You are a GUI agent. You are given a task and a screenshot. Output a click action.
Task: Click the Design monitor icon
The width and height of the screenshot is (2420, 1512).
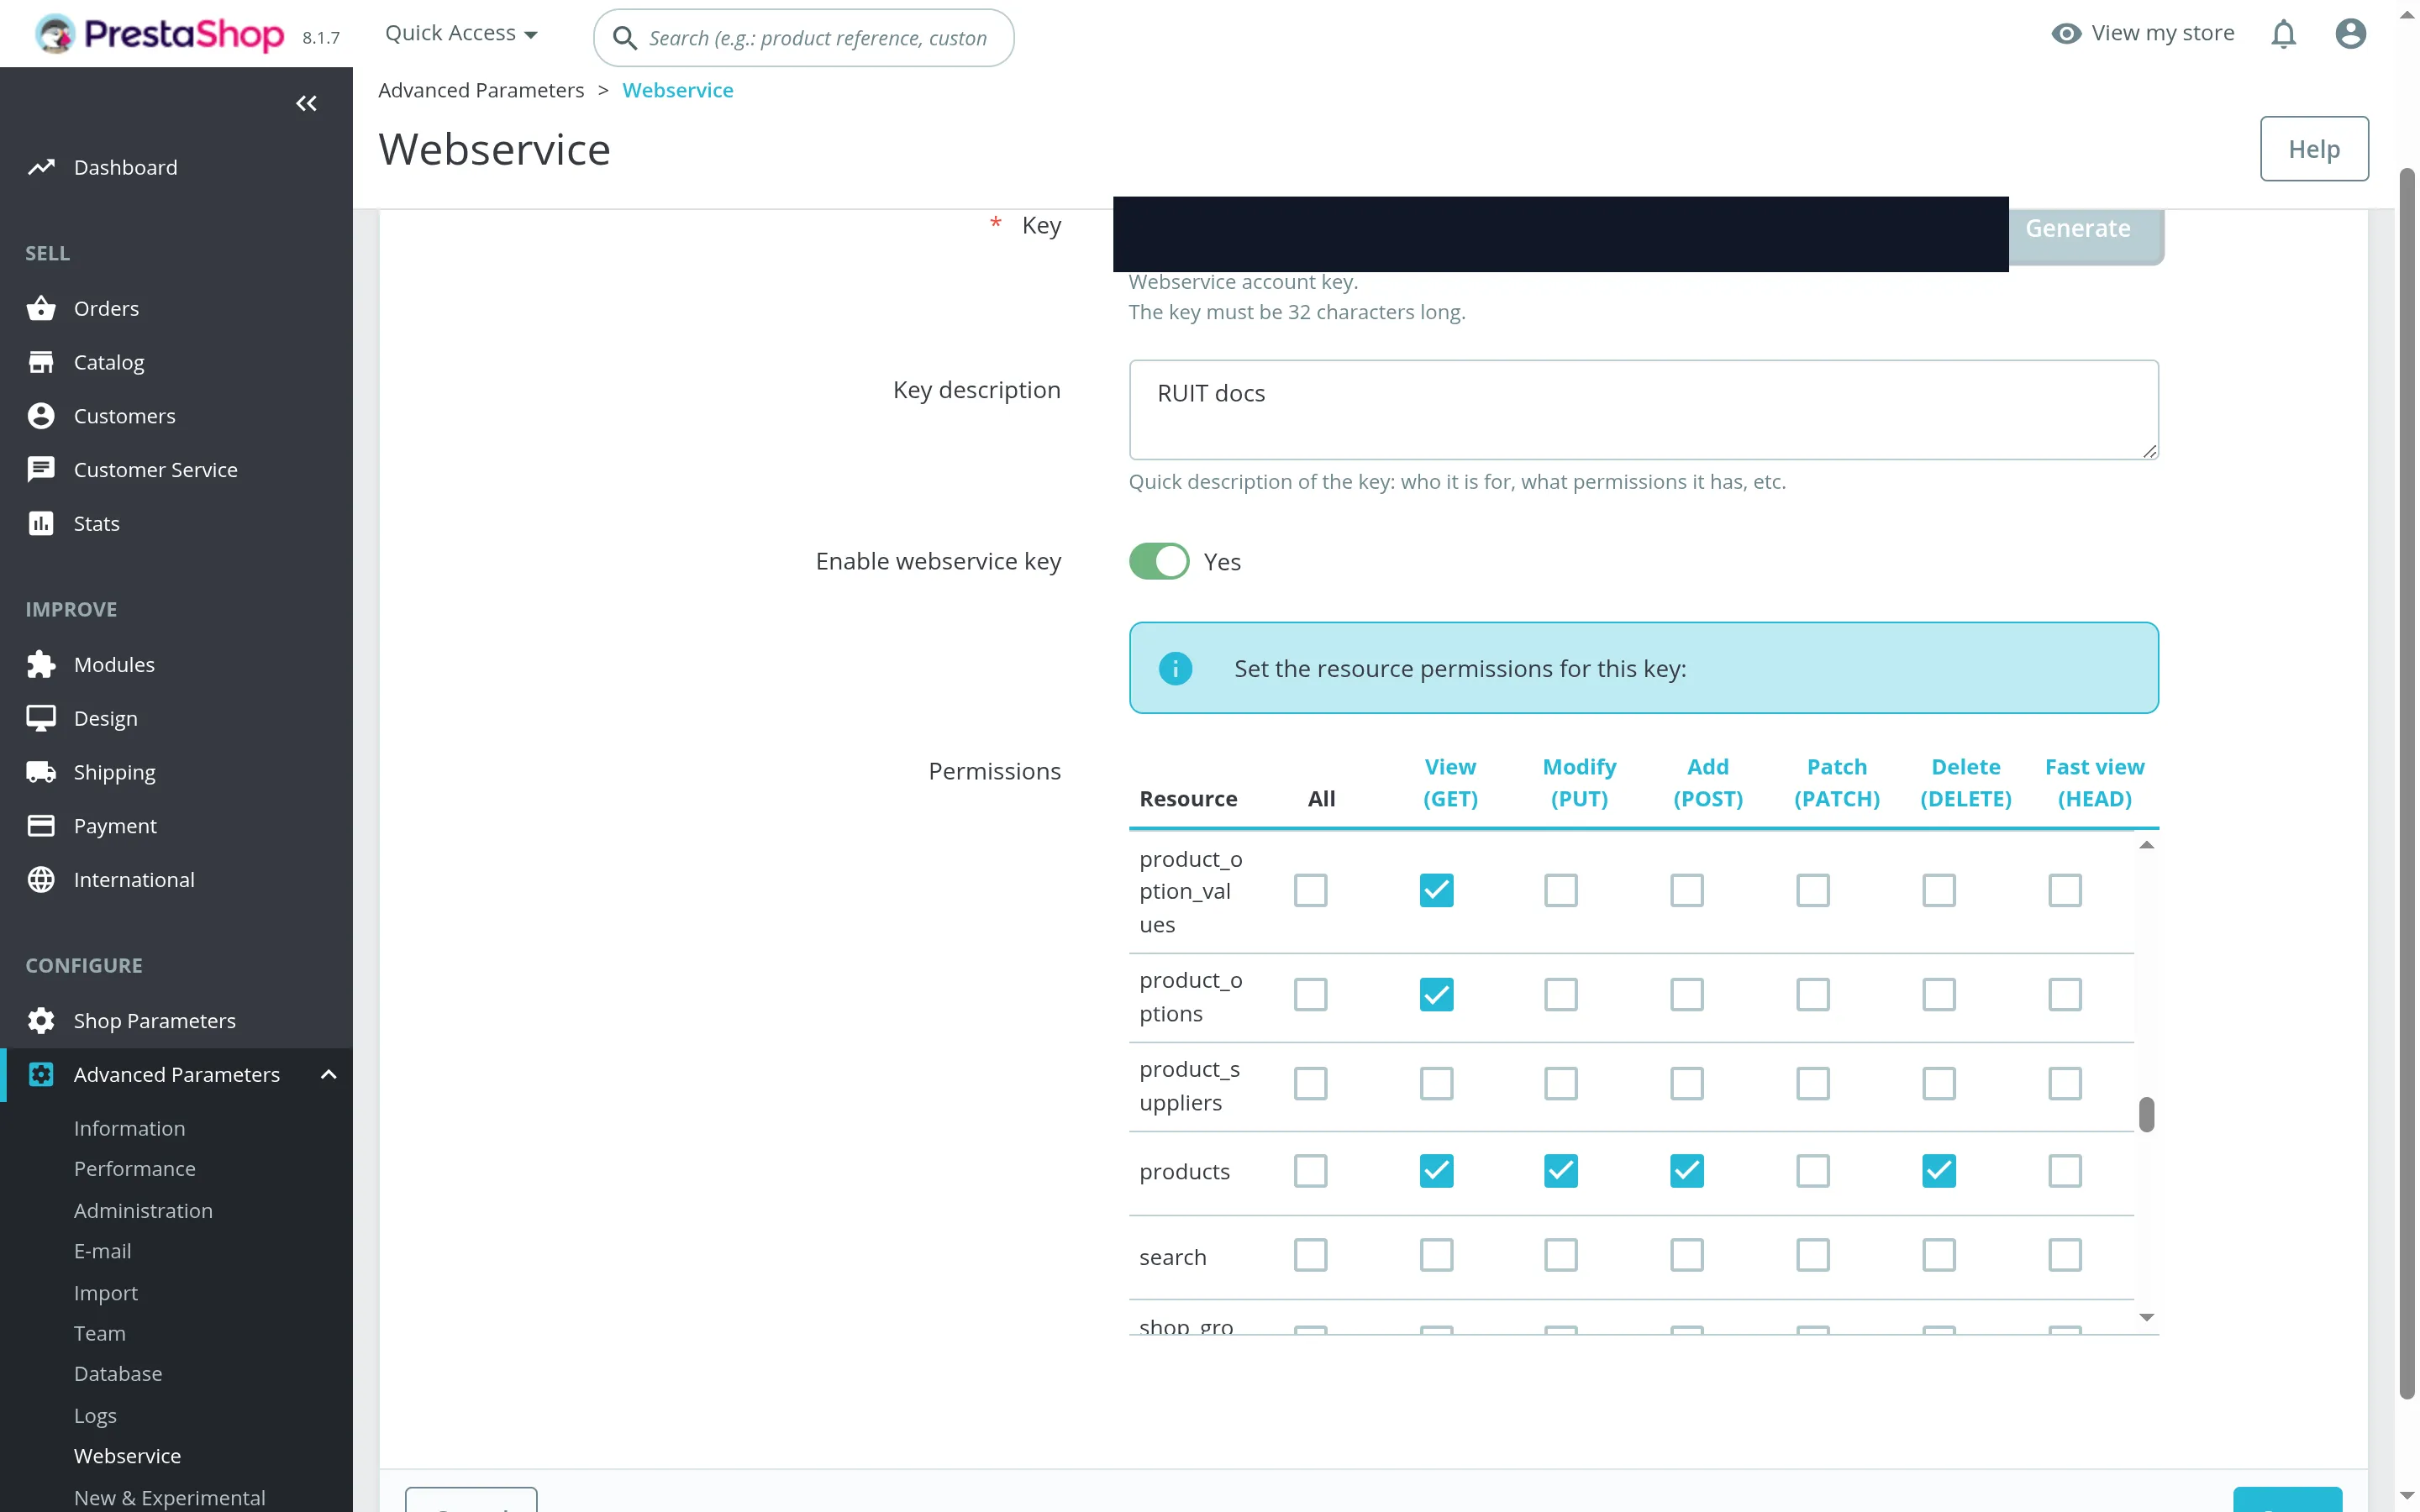[x=41, y=718]
